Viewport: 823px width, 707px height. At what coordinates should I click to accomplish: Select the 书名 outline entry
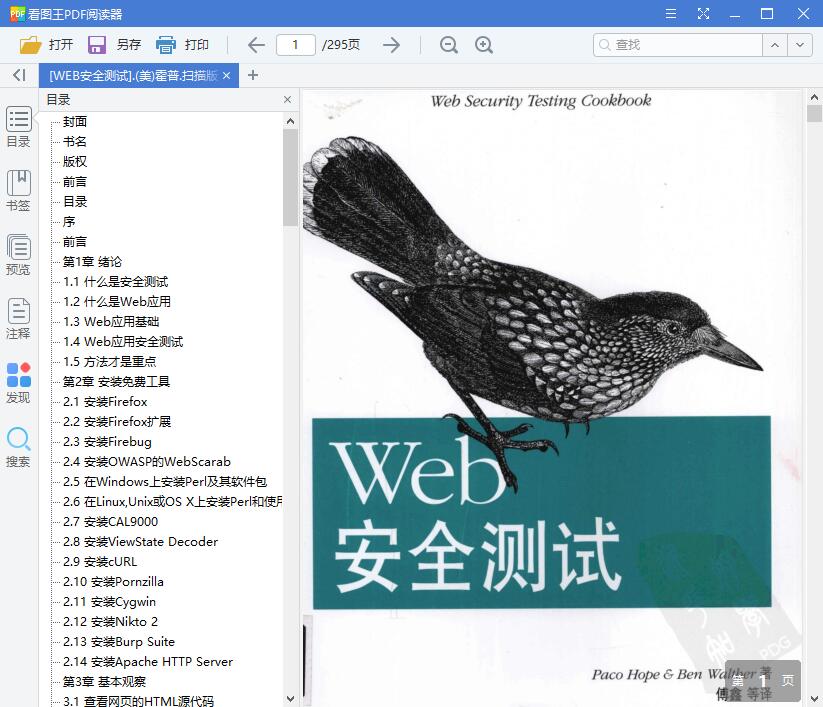pos(75,141)
